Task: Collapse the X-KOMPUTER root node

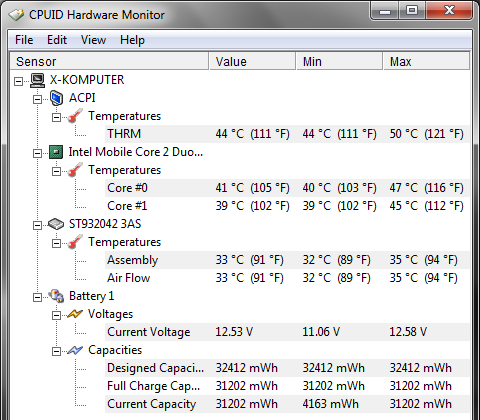Action: 19,81
